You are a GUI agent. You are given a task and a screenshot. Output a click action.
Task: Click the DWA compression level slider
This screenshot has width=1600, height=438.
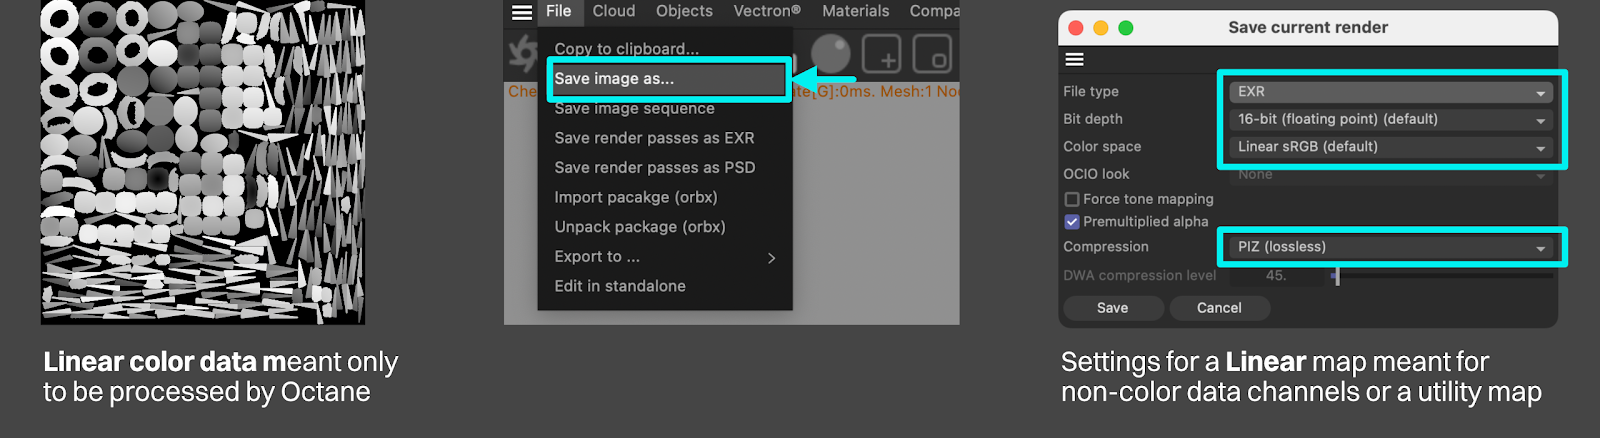tap(1440, 276)
